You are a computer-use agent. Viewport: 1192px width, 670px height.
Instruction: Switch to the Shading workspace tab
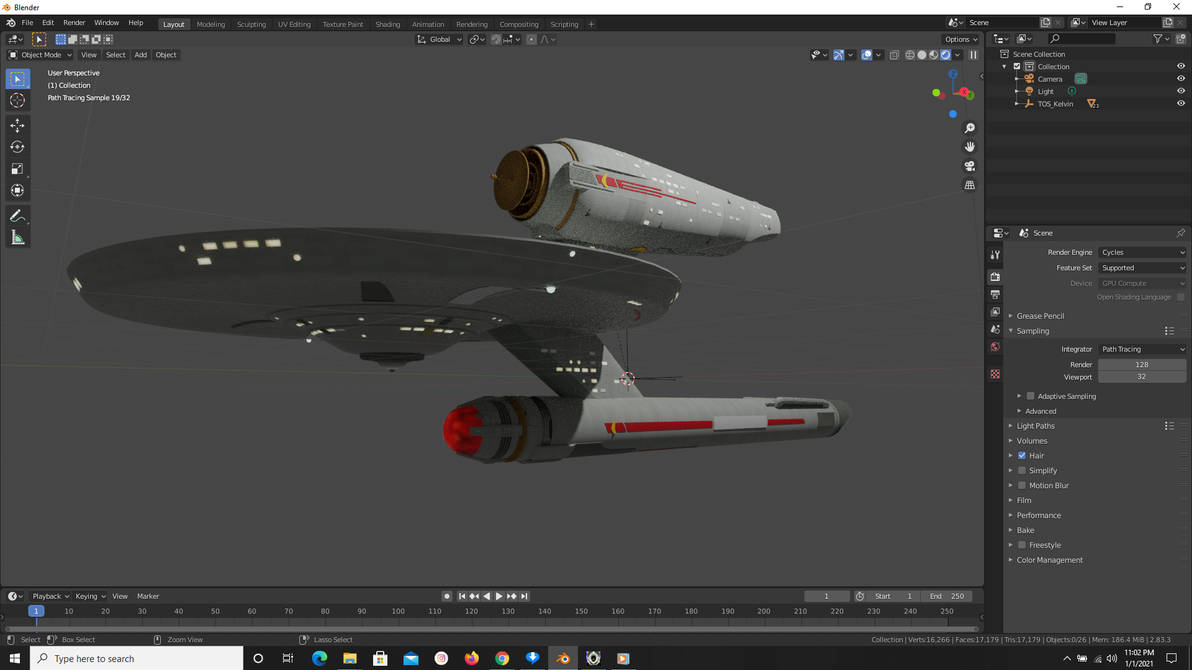(387, 24)
